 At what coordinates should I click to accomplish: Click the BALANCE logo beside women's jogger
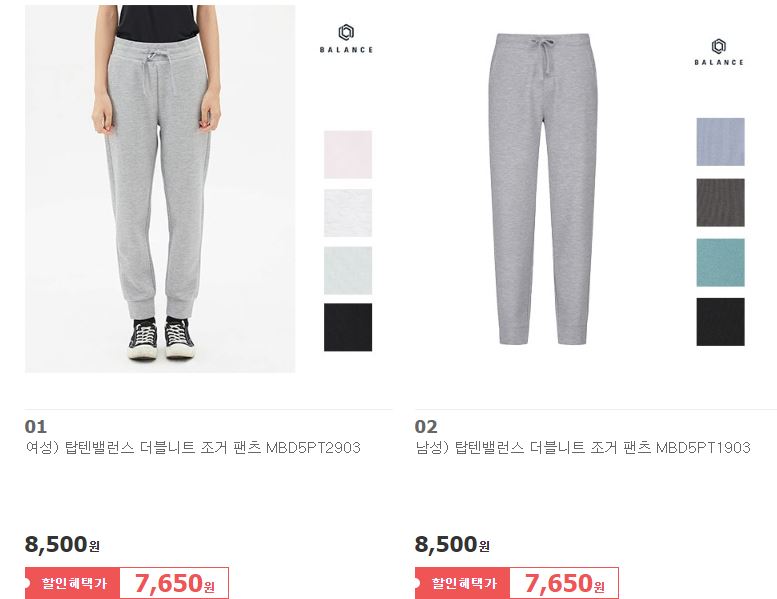point(346,39)
